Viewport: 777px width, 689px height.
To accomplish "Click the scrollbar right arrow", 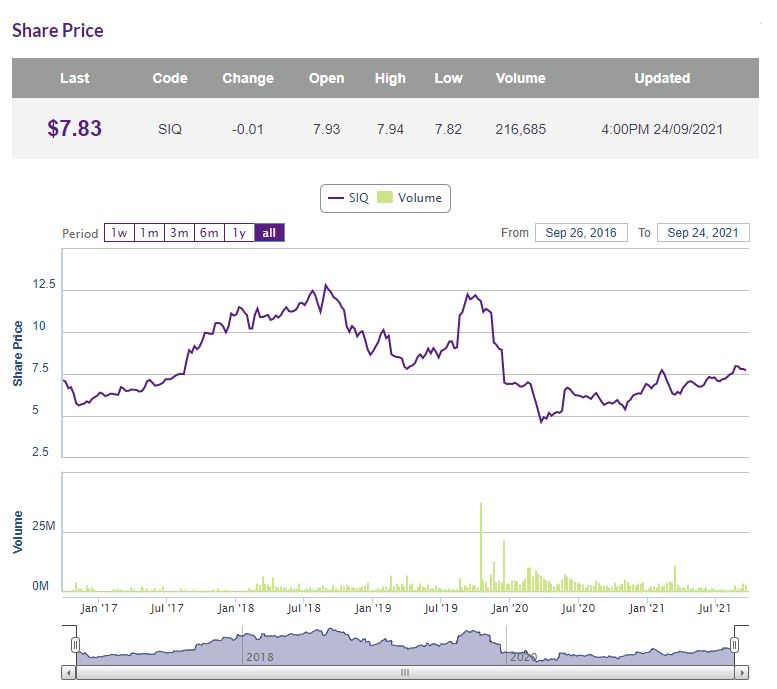I will pyautogui.click(x=741, y=672).
